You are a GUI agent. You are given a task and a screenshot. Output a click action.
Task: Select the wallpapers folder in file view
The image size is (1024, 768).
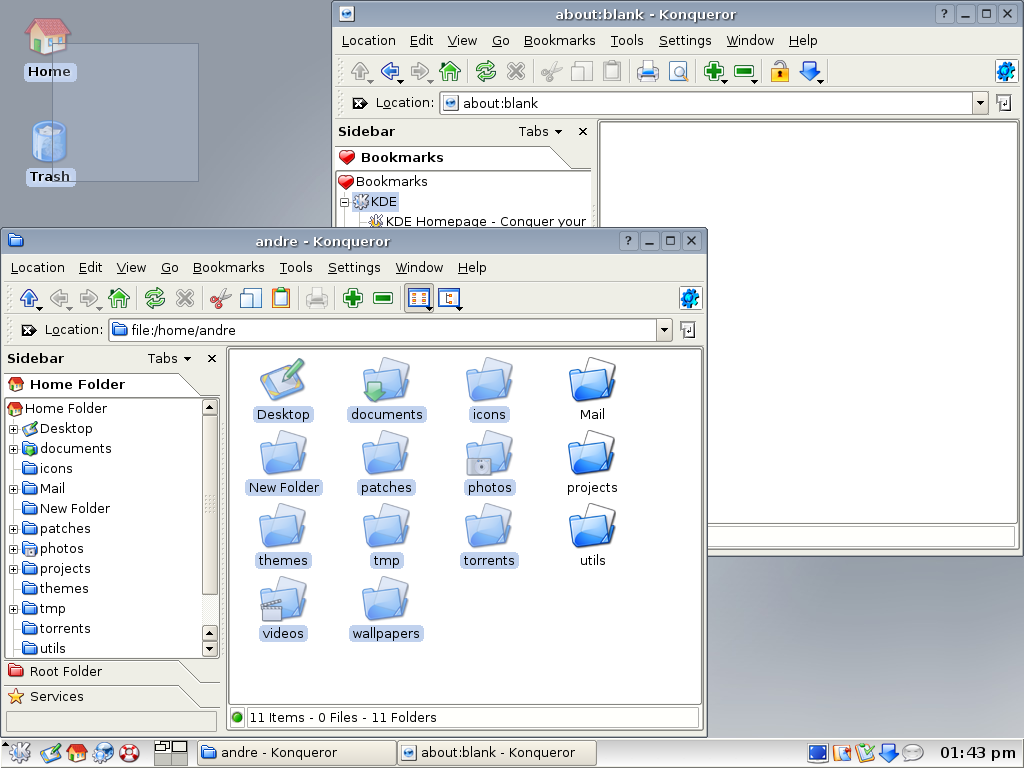pyautogui.click(x=386, y=609)
